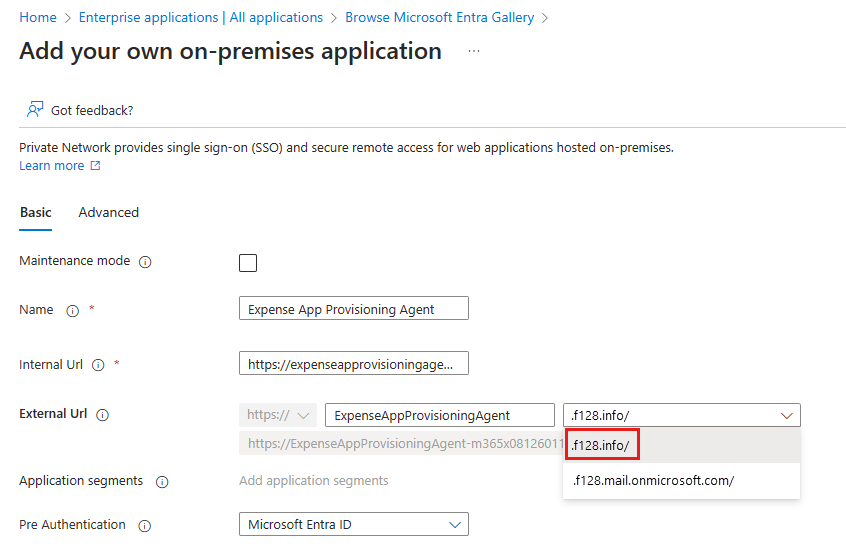Go to Home breadcrumb link
846x548 pixels.
click(38, 17)
